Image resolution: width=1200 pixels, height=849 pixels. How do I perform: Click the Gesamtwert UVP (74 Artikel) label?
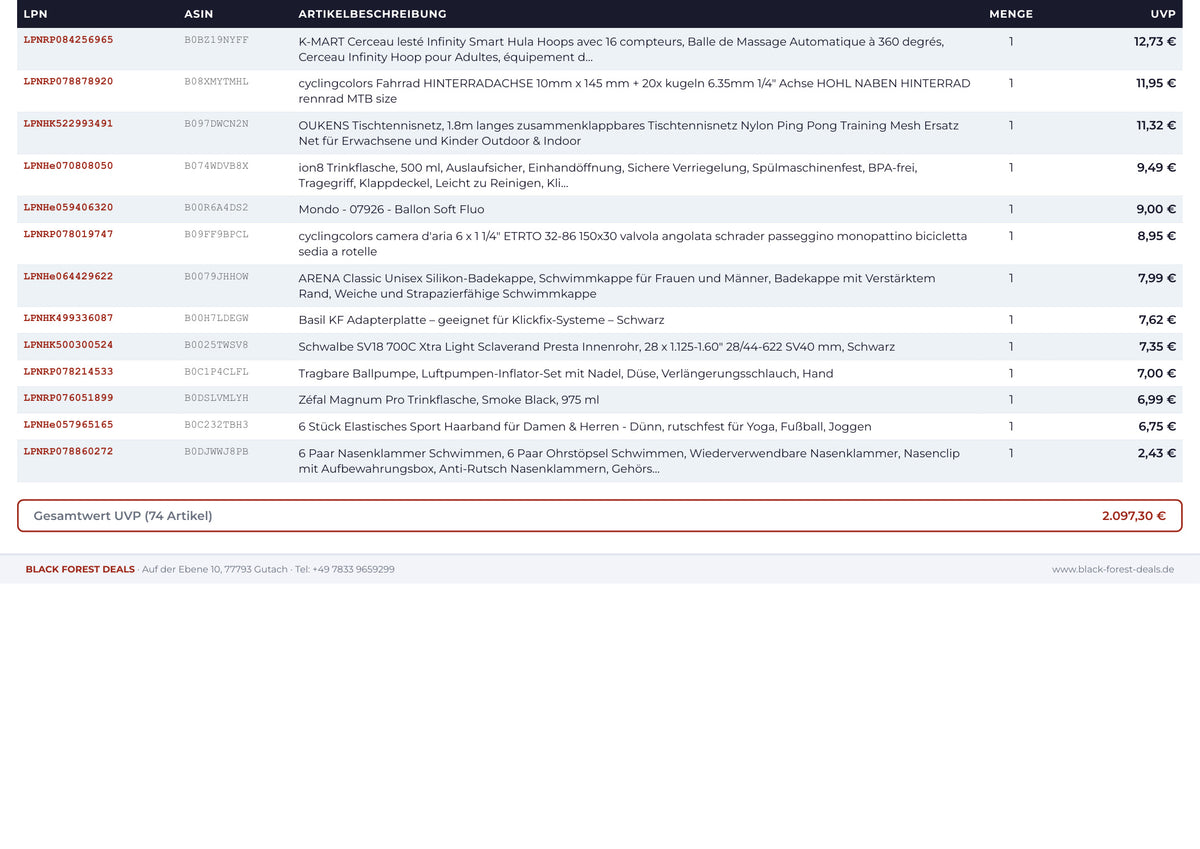(x=123, y=516)
